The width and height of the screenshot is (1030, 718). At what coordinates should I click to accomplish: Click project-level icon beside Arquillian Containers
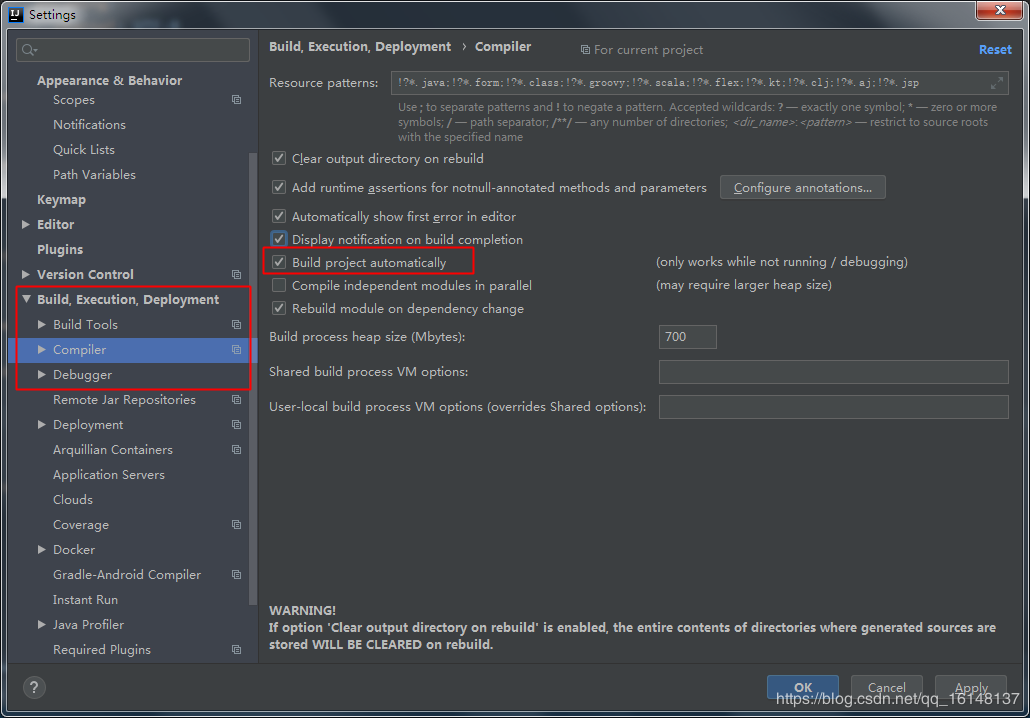pyautogui.click(x=236, y=449)
